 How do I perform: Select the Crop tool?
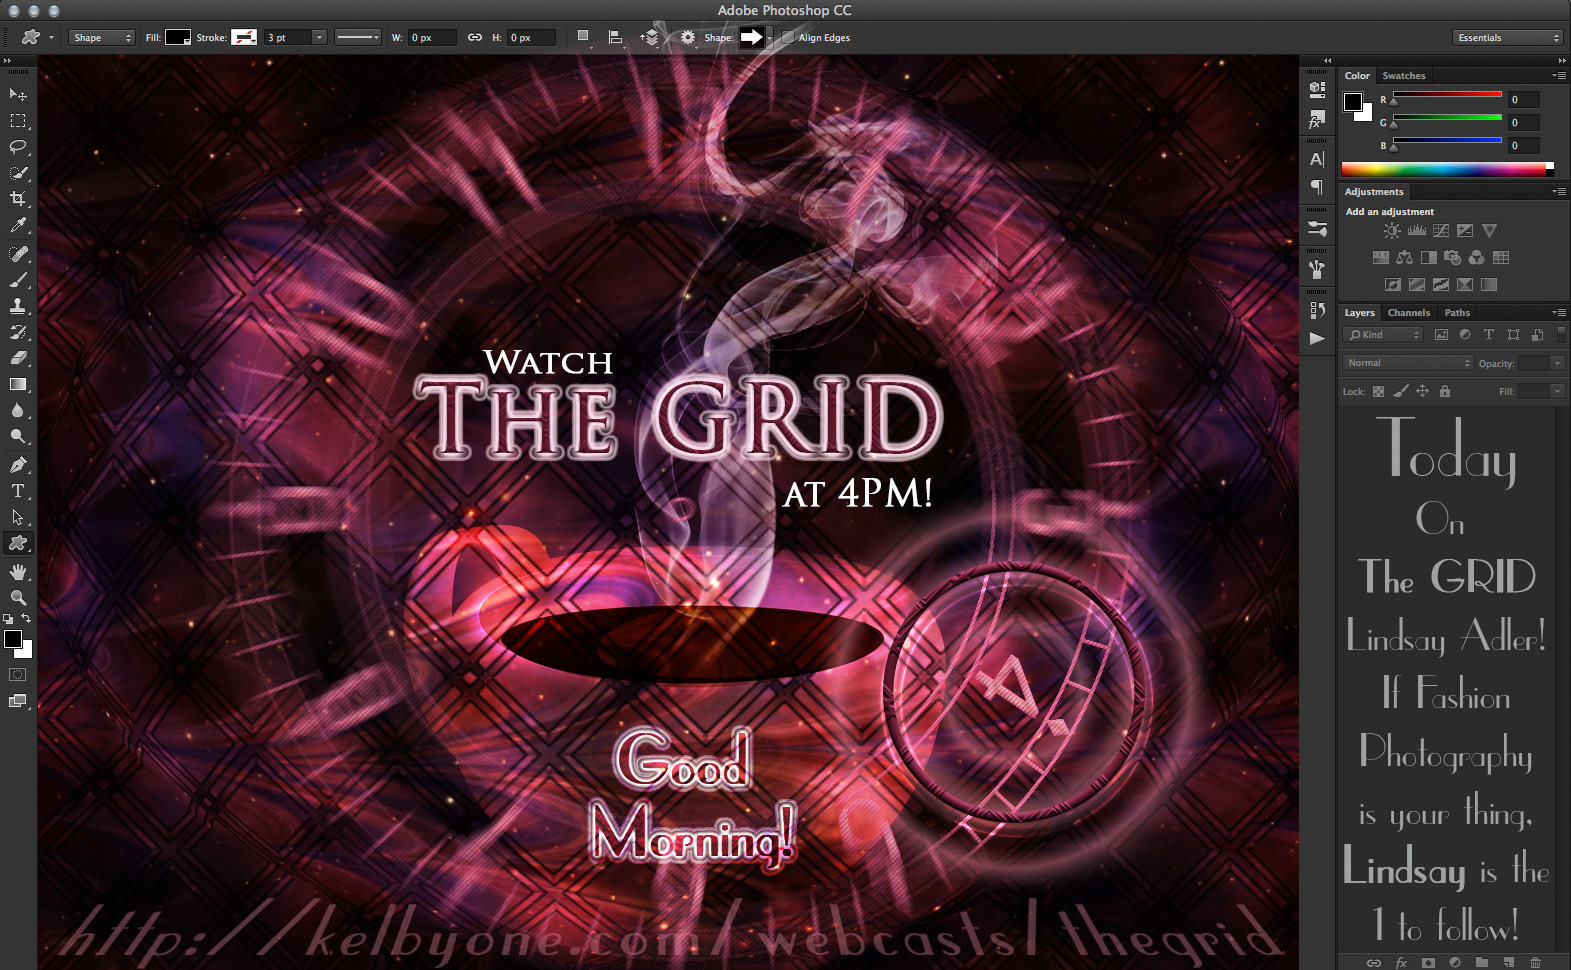click(x=18, y=199)
